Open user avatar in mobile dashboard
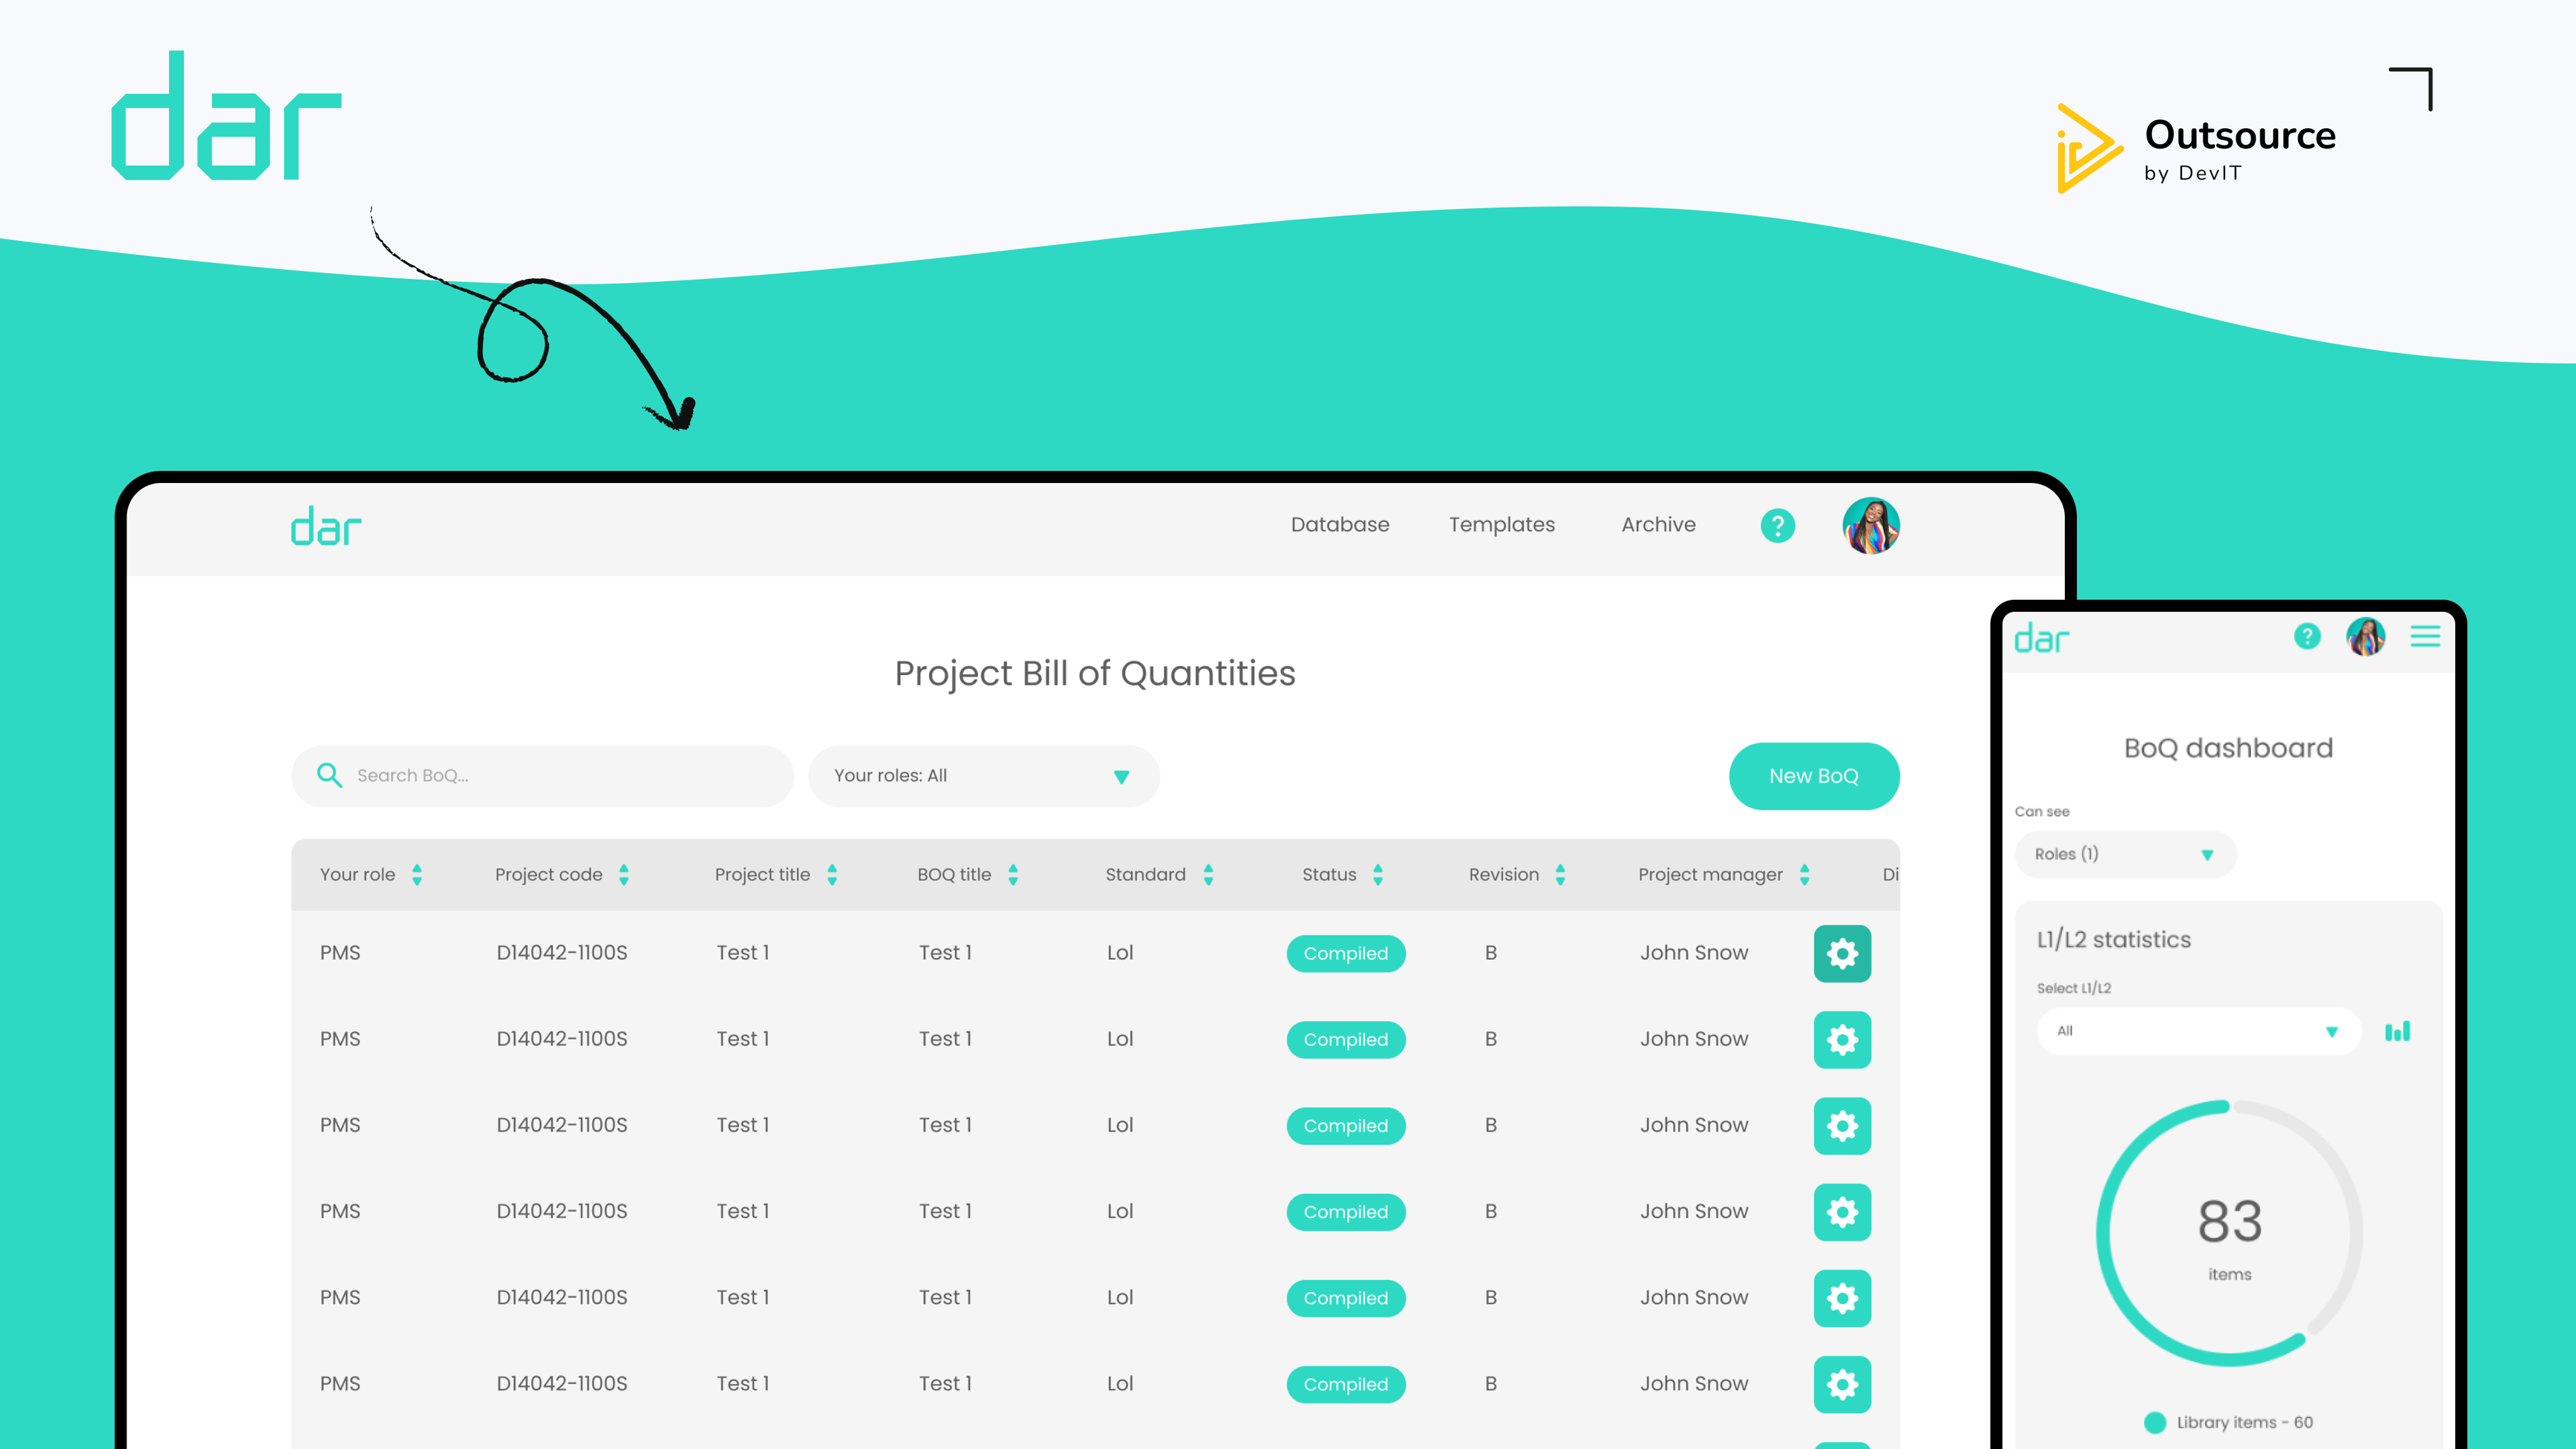Screen dimensions: 2576x1449 point(2366,636)
